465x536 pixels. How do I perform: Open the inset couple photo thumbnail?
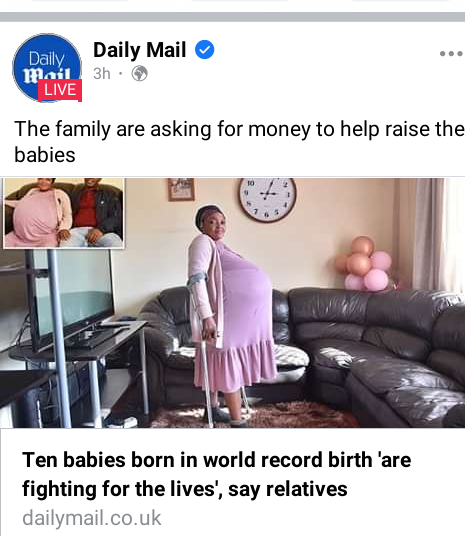pos(64,213)
